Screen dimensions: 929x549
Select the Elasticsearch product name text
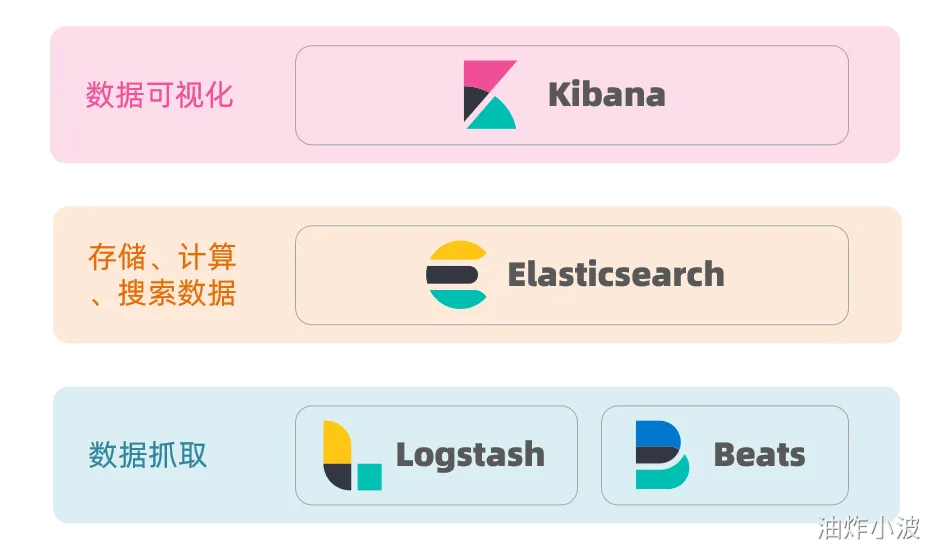point(615,275)
